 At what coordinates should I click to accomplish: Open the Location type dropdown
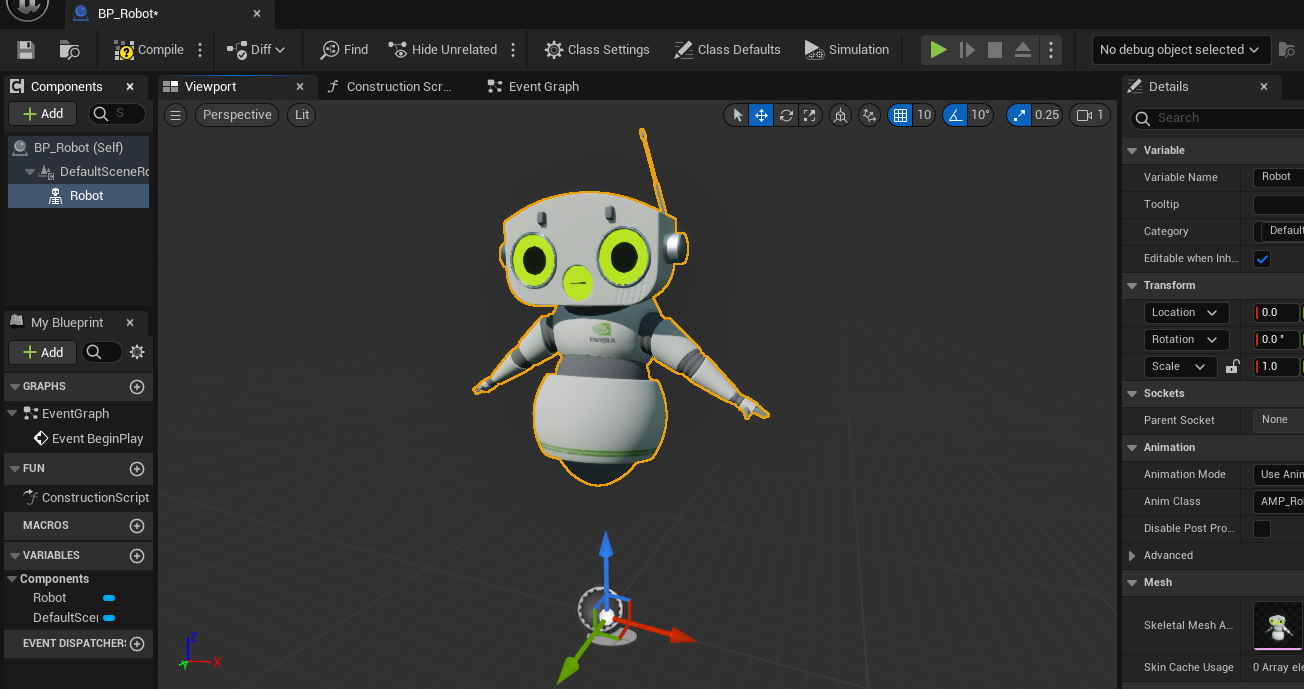point(1186,313)
